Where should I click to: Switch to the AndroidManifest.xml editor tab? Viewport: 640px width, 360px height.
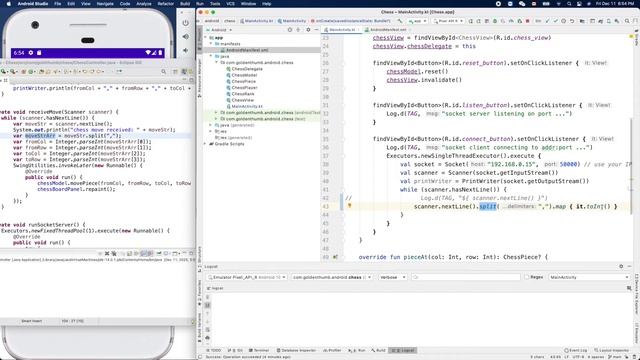[x=386, y=30]
